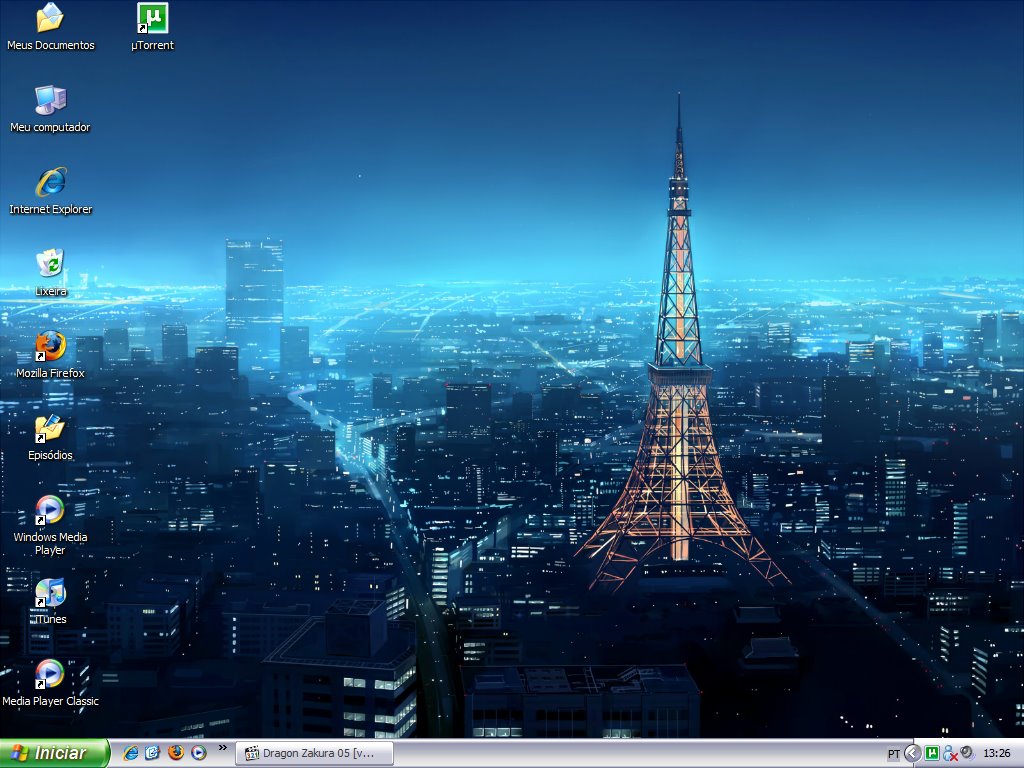Launch Firefox from the Quick Launch bar
1024x768 pixels.
pyautogui.click(x=176, y=753)
